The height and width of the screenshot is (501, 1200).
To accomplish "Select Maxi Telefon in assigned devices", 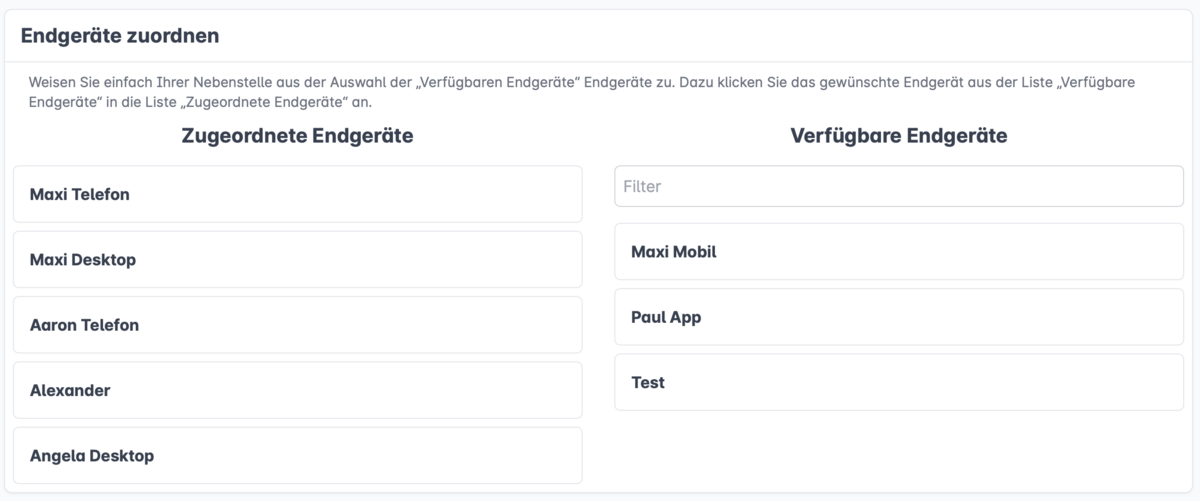I will (297, 194).
